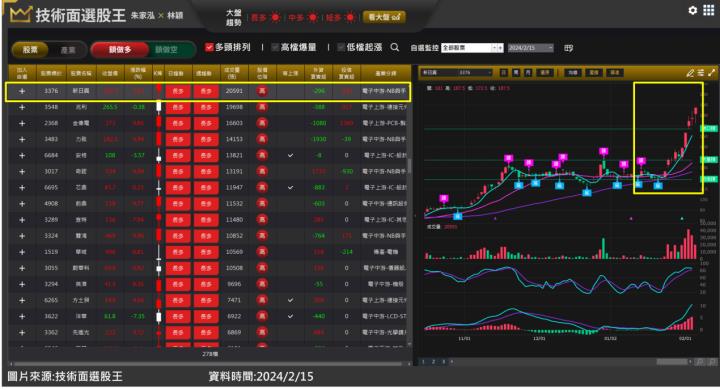Screen dimensions: 720x390
Task: Add stock 3055 to watchlist
Action: (x=22, y=268)
